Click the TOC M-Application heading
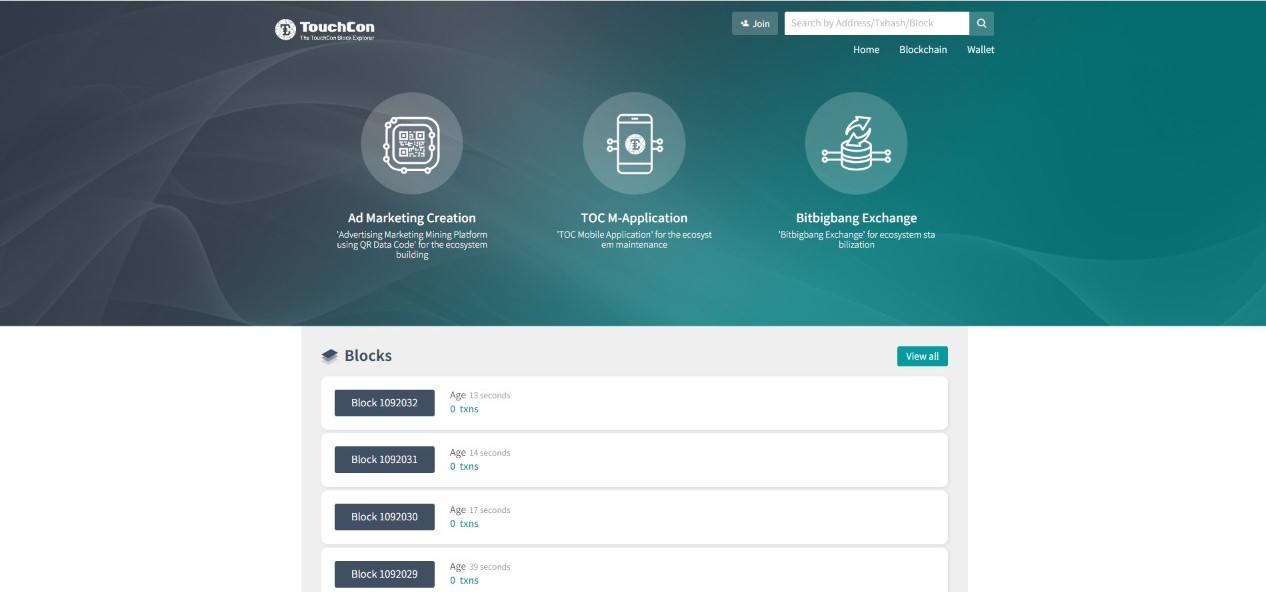 pos(634,218)
